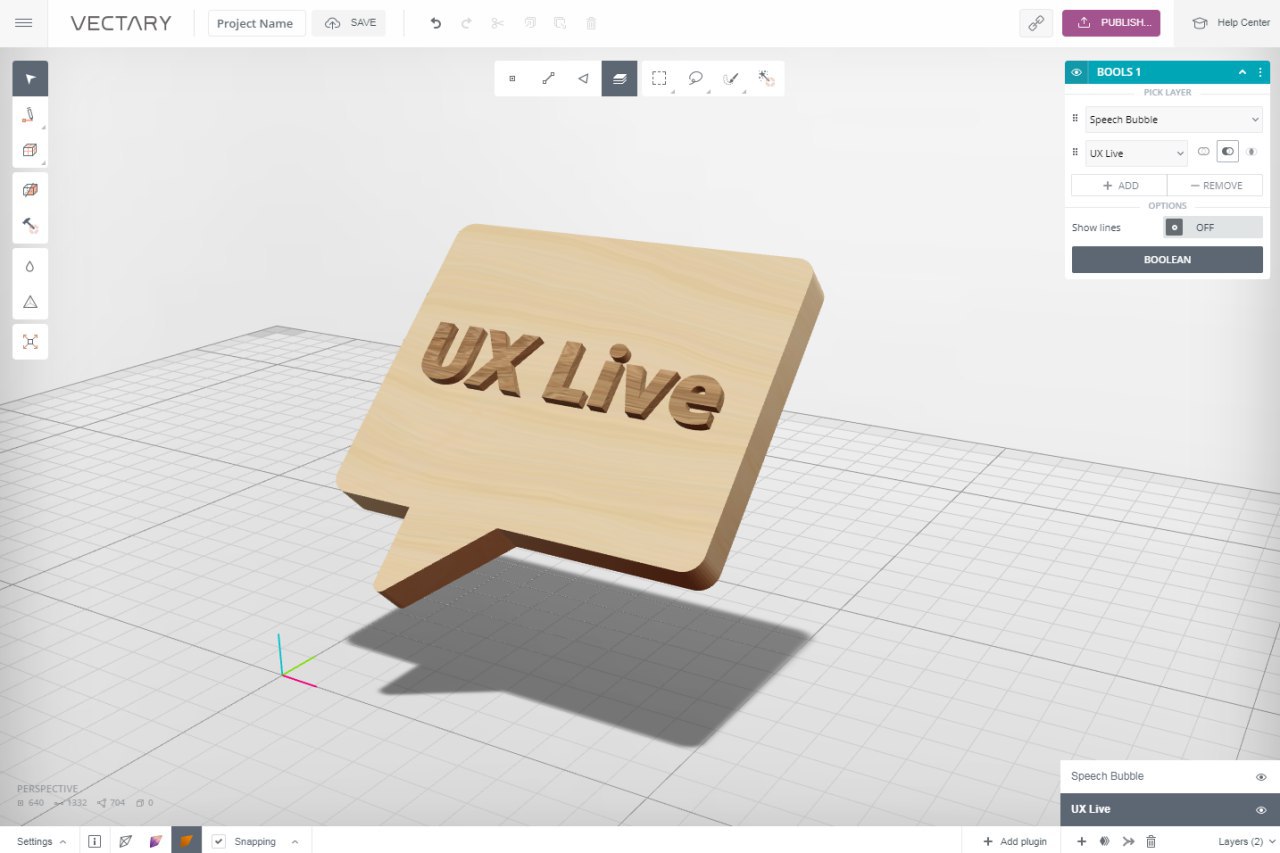The width and height of the screenshot is (1280, 853).
Task: Edit the Project Name field
Action: coord(256,23)
